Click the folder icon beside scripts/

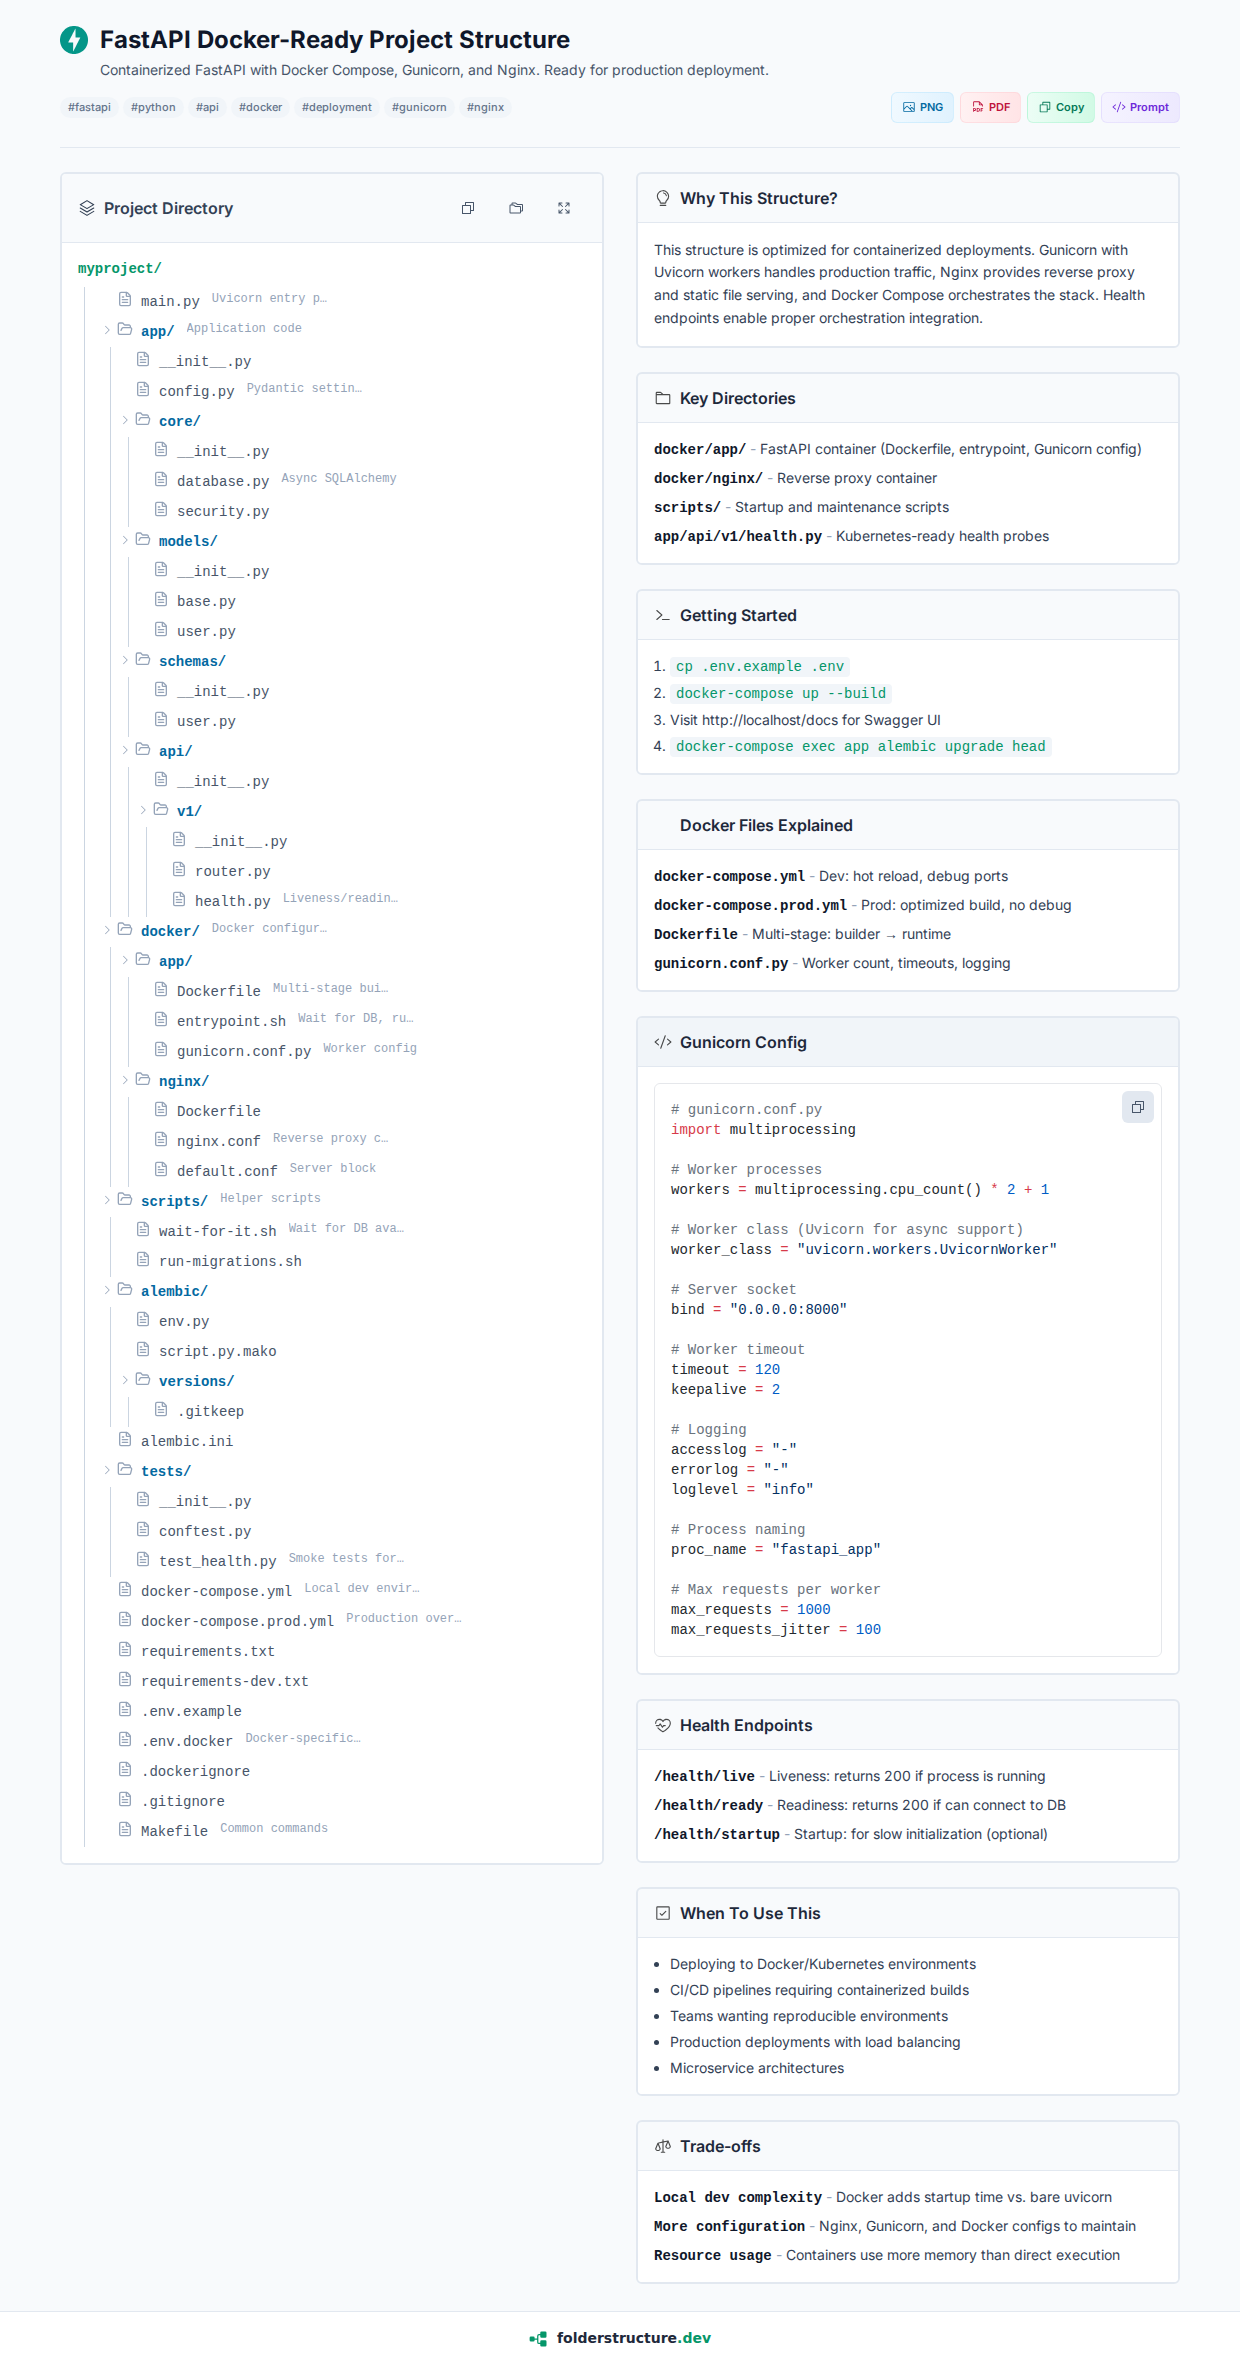coord(125,1199)
